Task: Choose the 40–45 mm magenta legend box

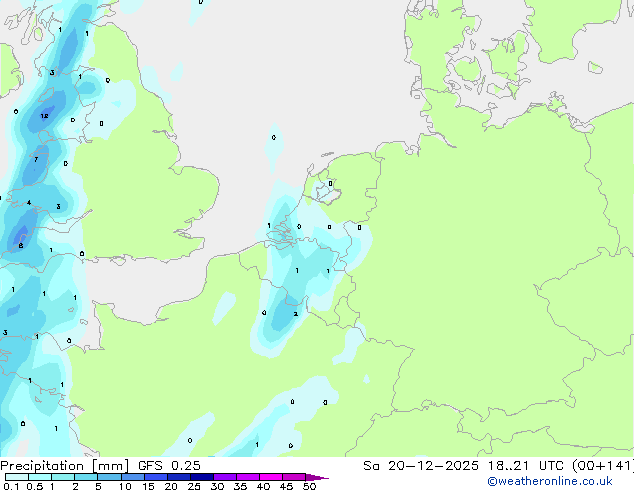Action: point(271,477)
